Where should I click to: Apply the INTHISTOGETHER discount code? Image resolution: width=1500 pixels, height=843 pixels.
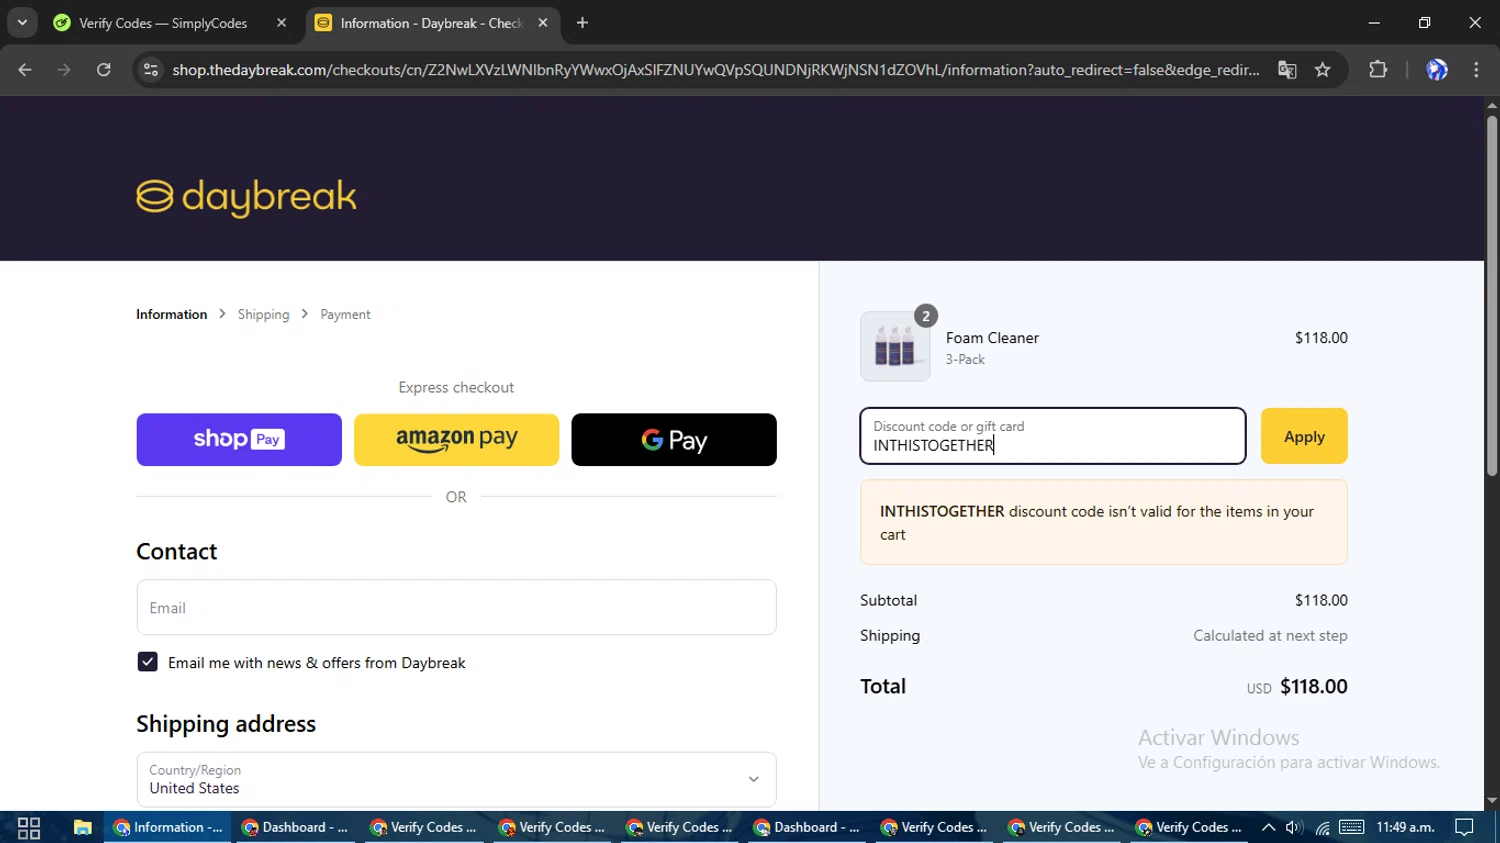[x=1304, y=436]
